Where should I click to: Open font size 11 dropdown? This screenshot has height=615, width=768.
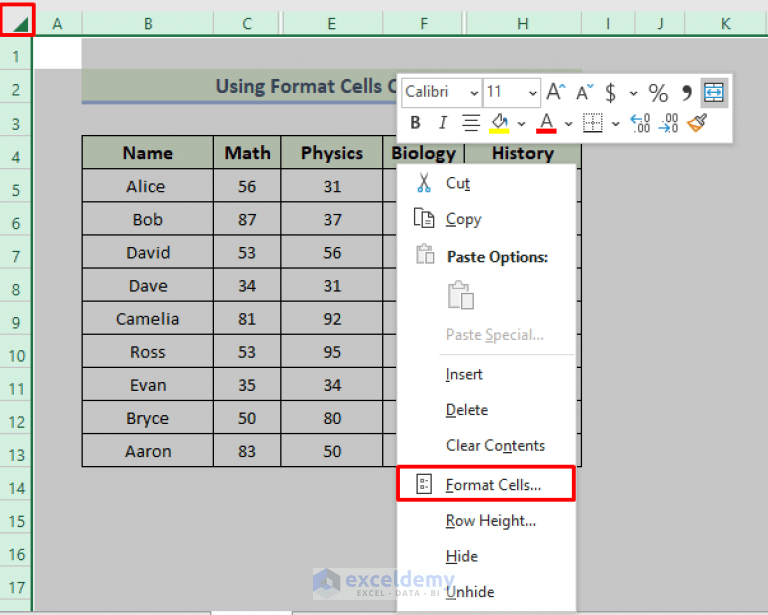(532, 93)
